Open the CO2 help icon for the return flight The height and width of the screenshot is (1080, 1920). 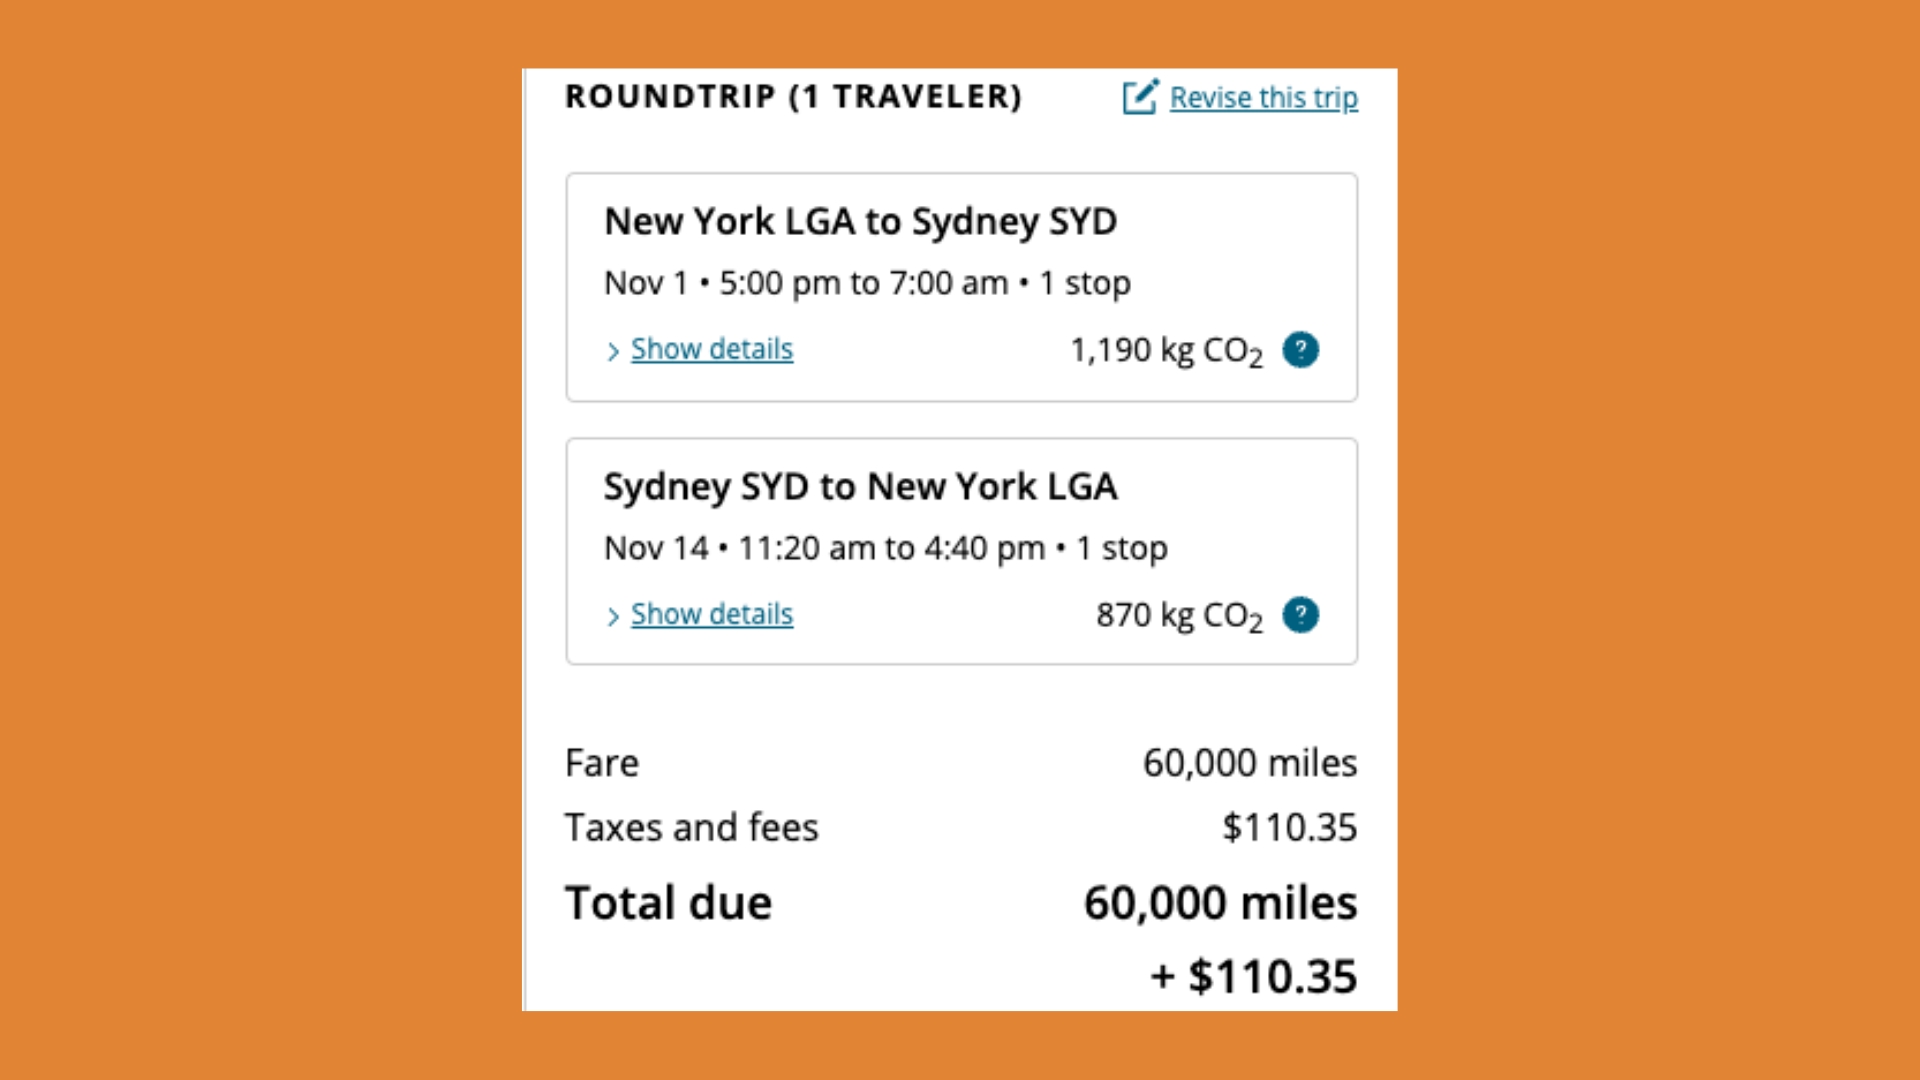point(1301,615)
